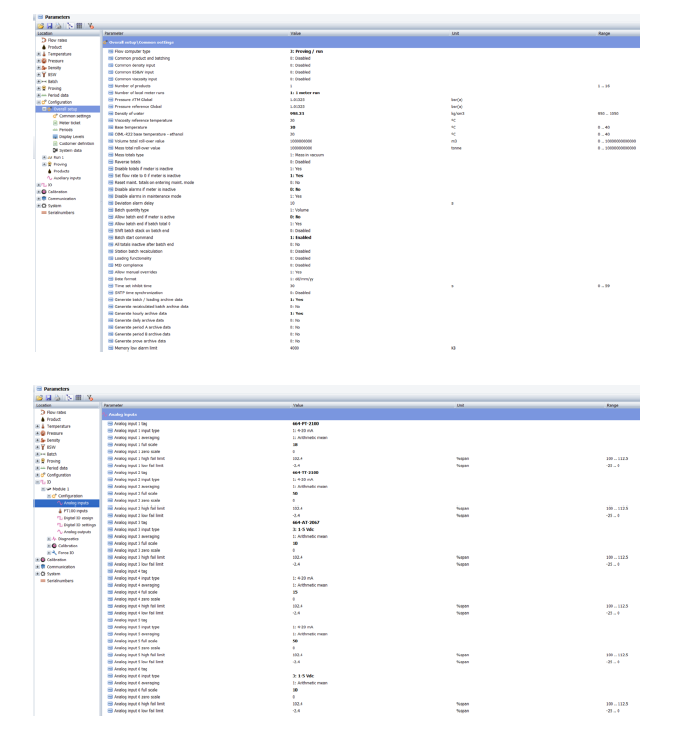Select the Flow computer type parameter row

pos(371,51)
